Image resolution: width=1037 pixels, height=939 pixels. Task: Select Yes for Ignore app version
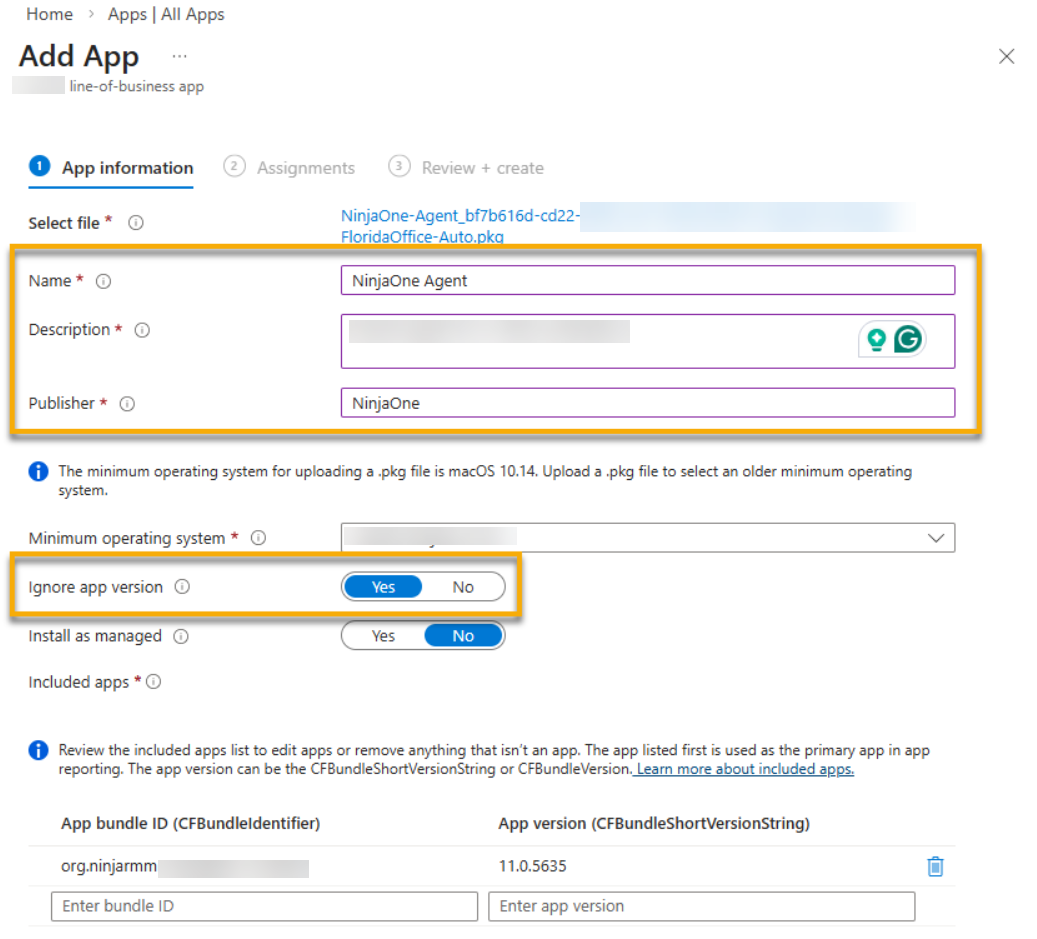383,587
